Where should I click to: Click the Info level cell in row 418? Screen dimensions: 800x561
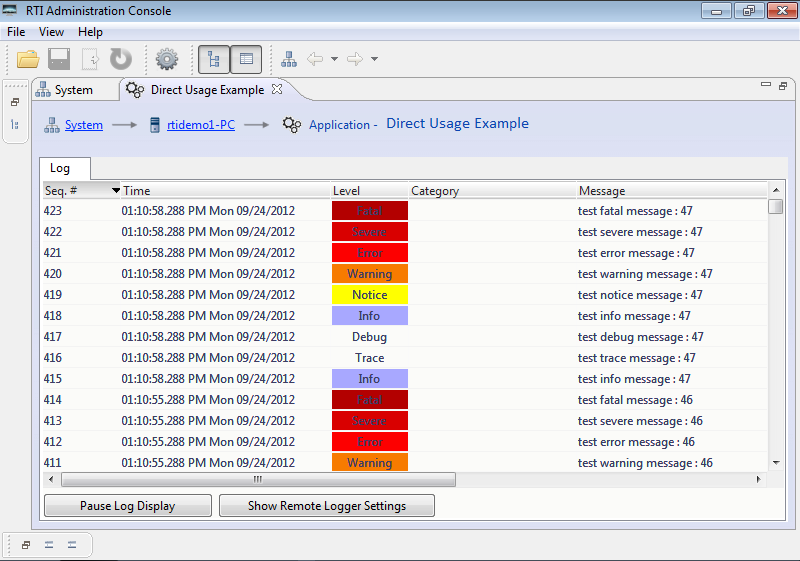click(369, 316)
